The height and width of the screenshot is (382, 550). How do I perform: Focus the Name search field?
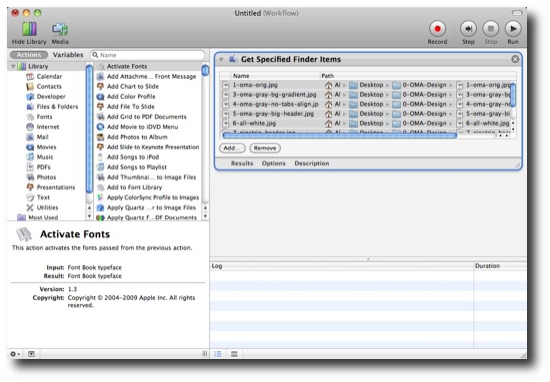tap(147, 55)
